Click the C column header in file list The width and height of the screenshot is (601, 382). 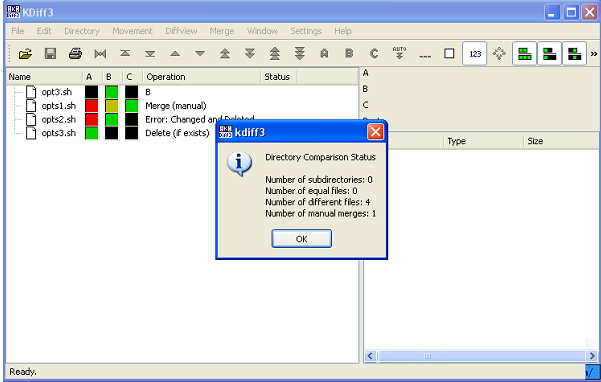133,77
